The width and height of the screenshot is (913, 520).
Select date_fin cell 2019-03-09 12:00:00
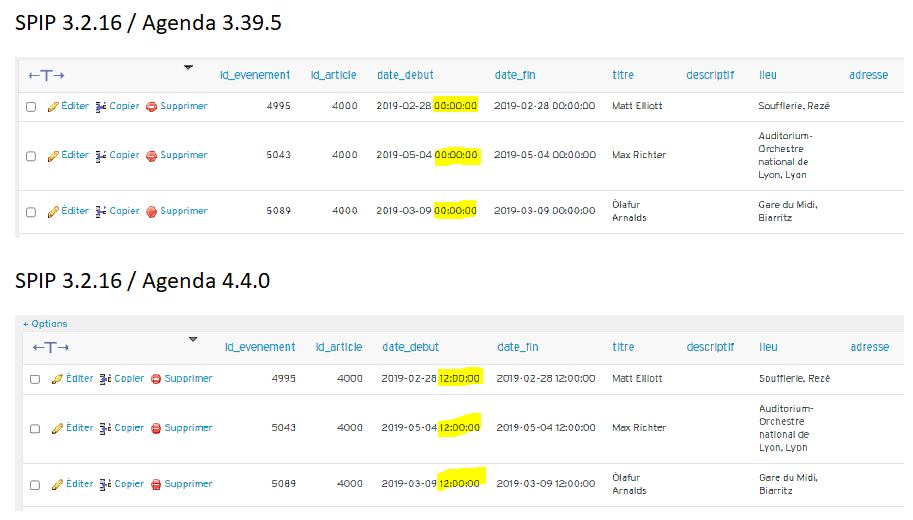pyautogui.click(x=546, y=484)
